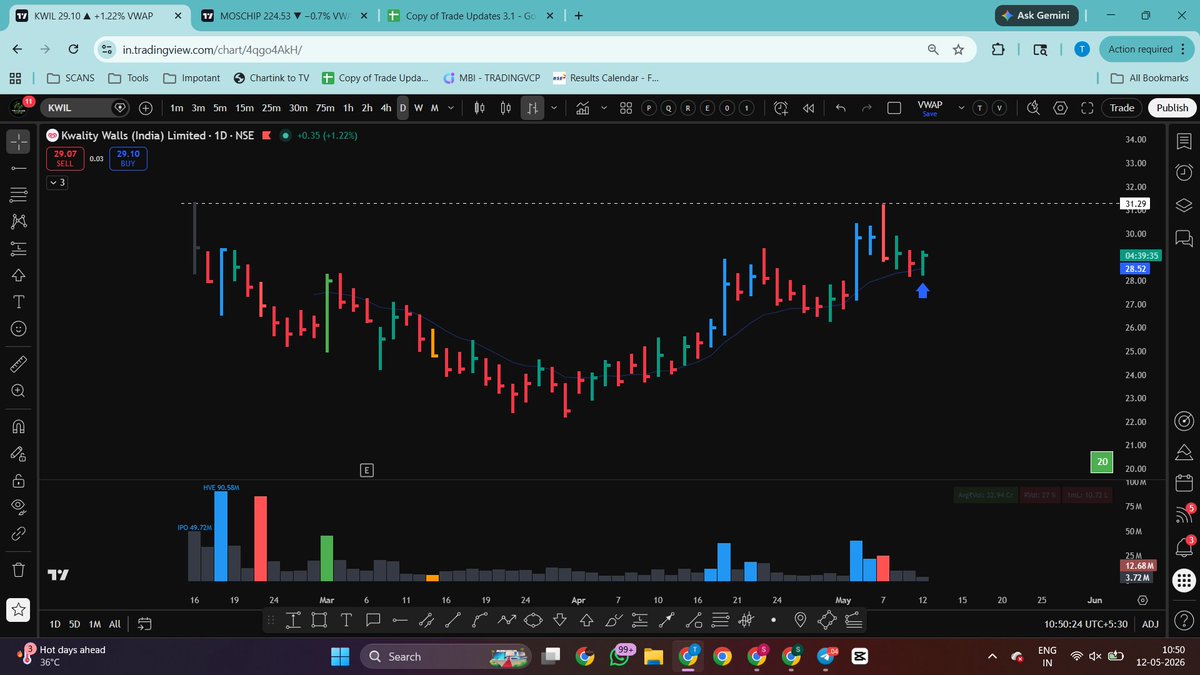Lock all drawings toggle

click(x=19, y=480)
